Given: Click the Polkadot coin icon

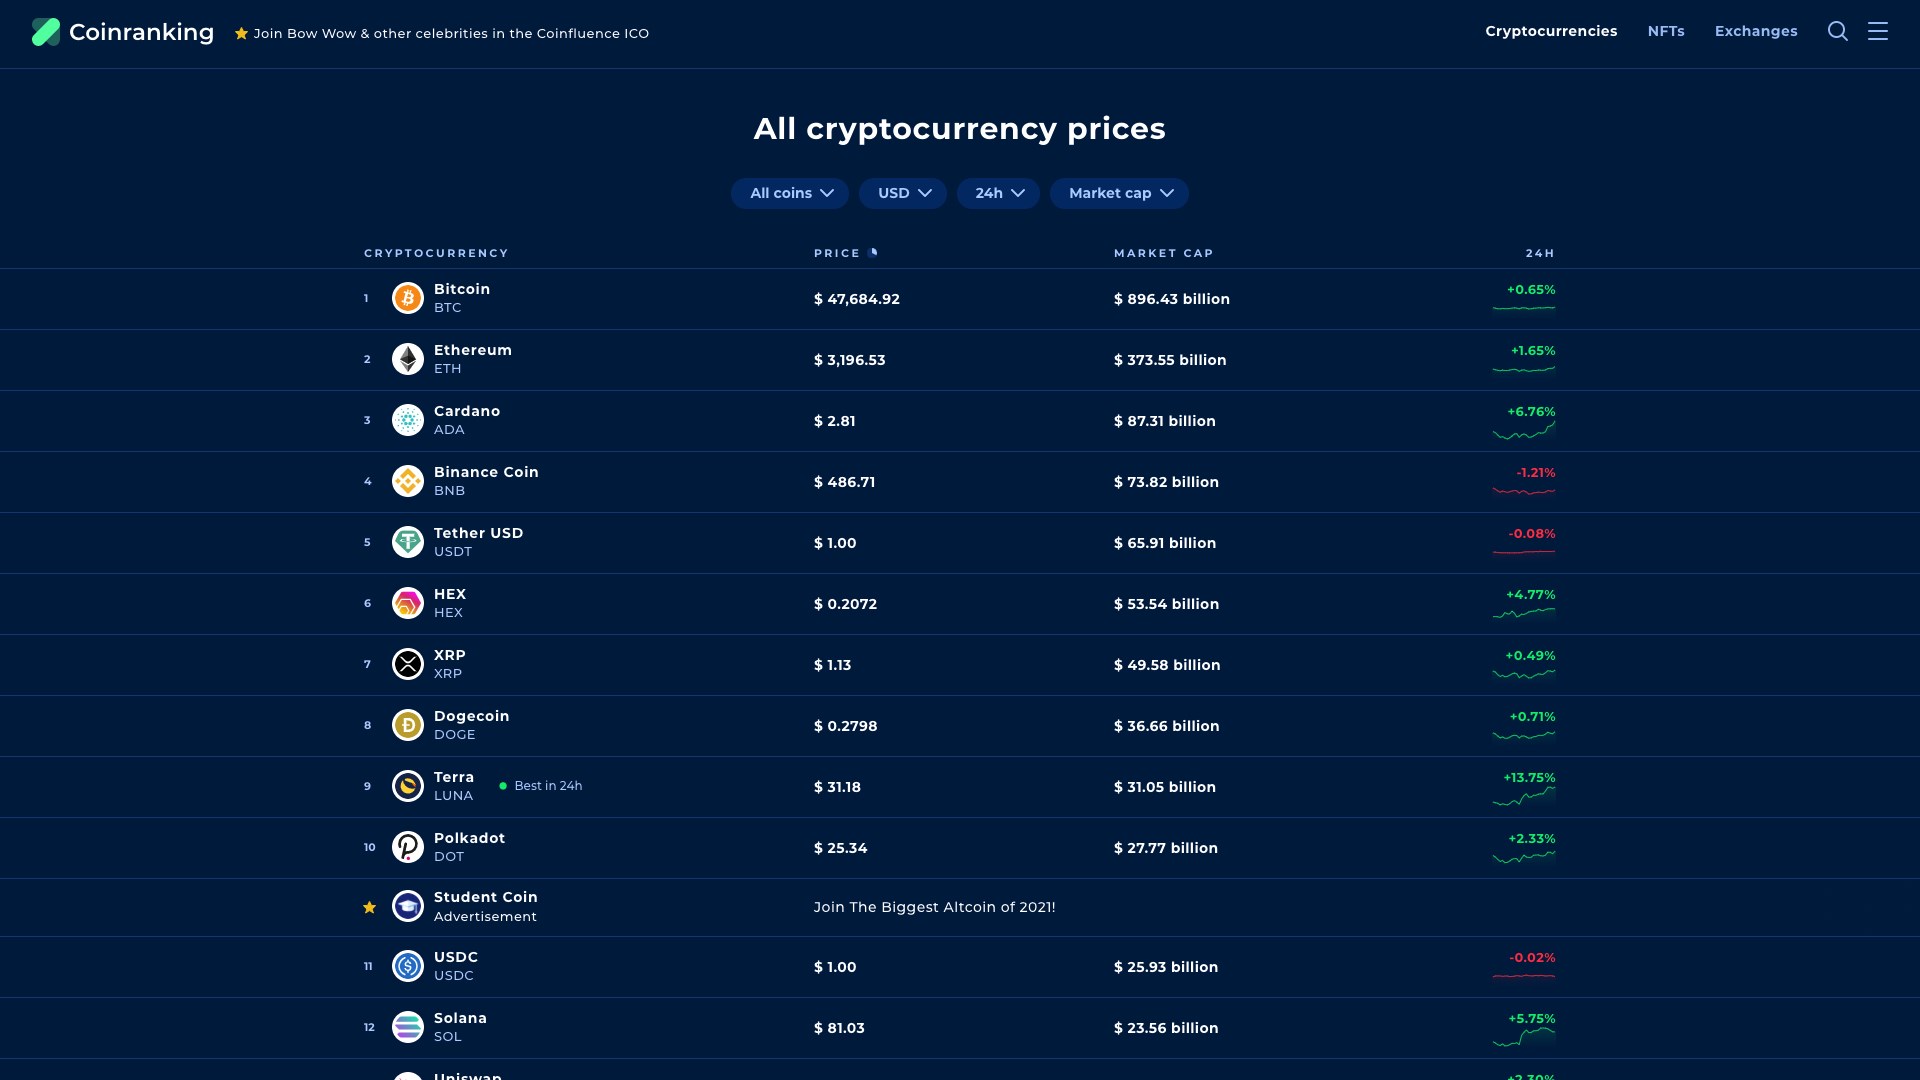Looking at the screenshot, I should [408, 847].
